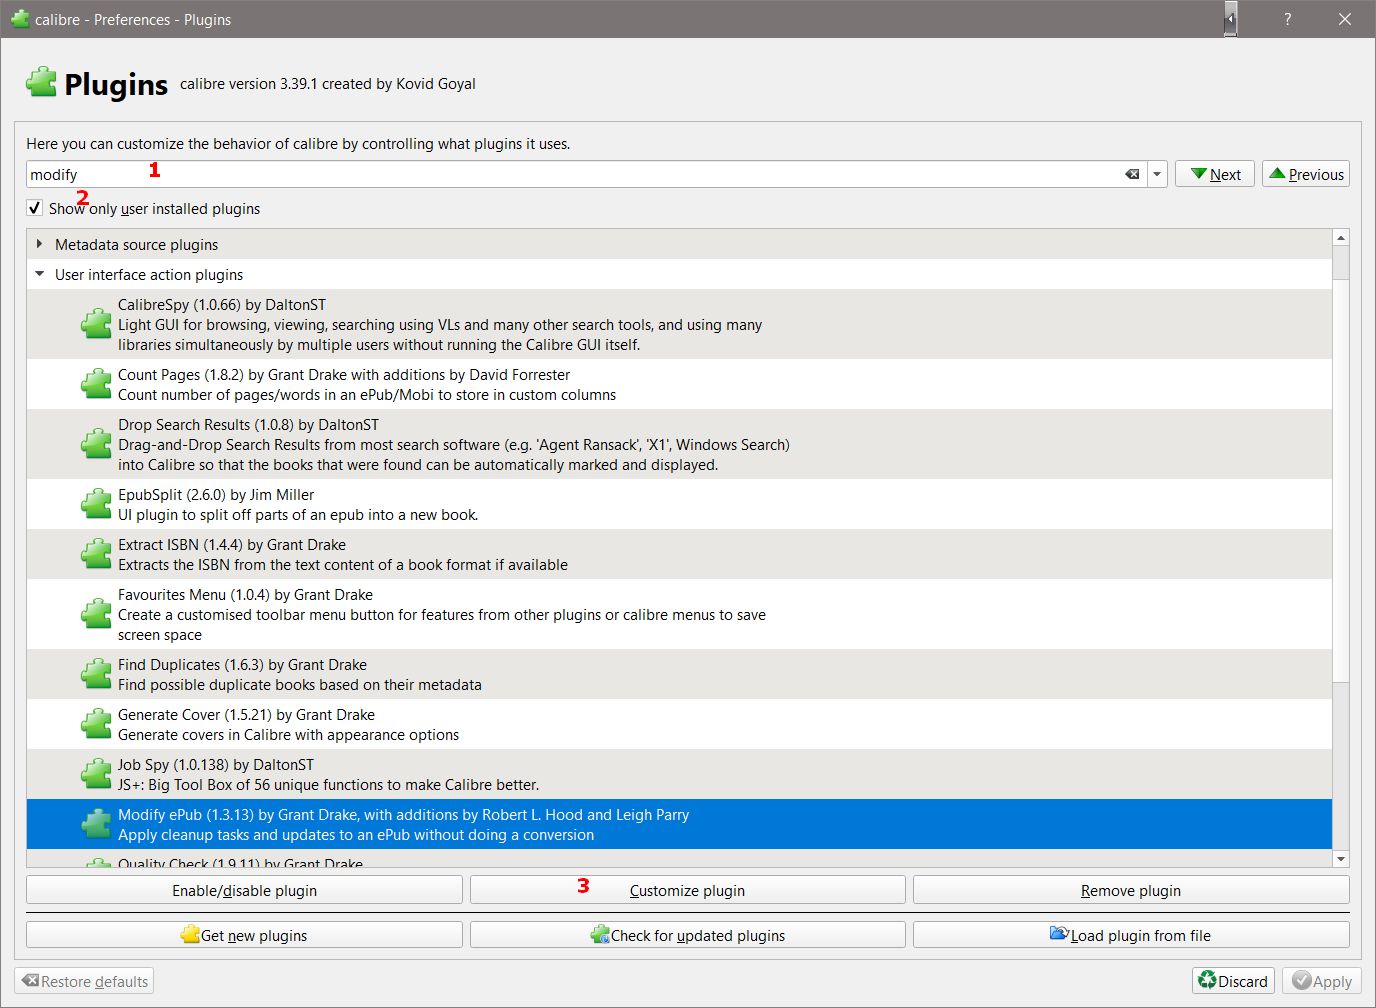Open the search history dropdown arrow

point(1157,174)
